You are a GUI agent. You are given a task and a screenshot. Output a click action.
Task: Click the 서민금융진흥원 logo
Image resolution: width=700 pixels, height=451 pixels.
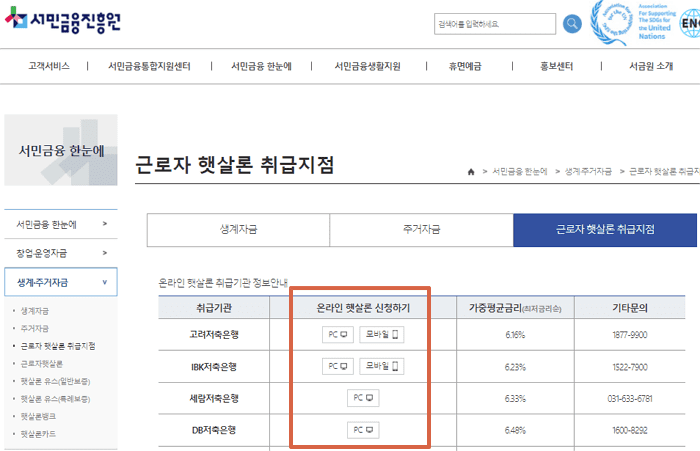(x=63, y=20)
